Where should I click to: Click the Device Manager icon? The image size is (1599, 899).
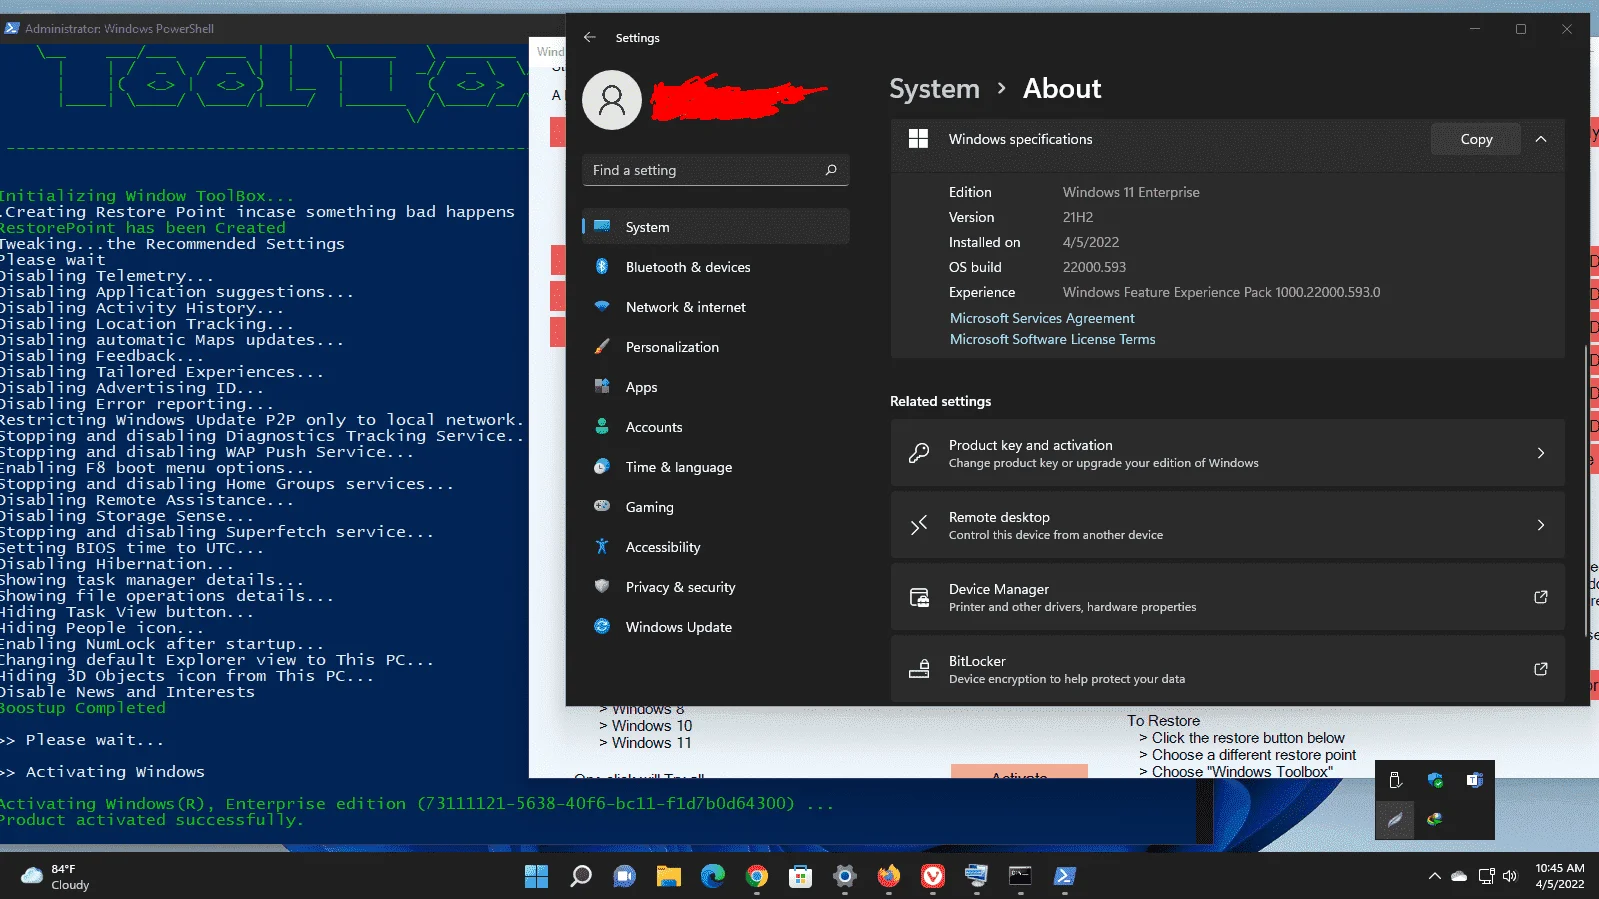(919, 597)
